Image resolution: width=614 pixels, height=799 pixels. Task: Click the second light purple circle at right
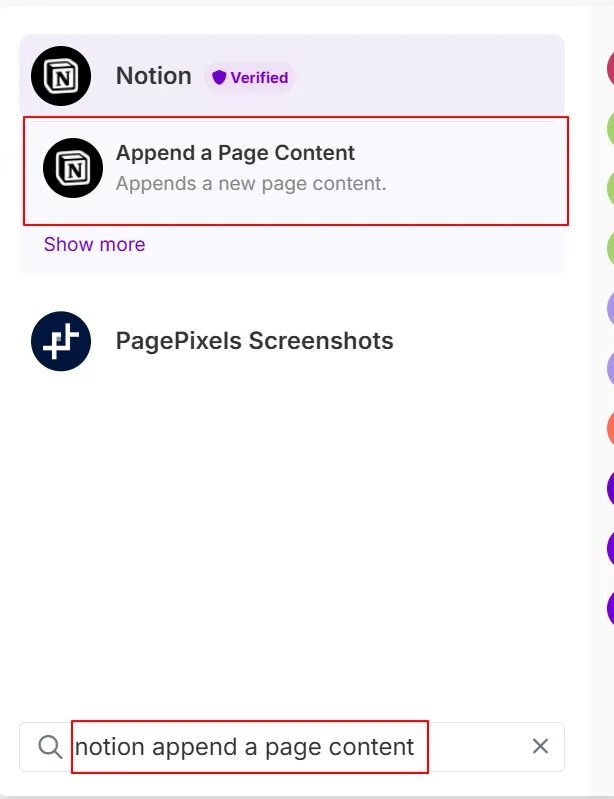(x=610, y=368)
